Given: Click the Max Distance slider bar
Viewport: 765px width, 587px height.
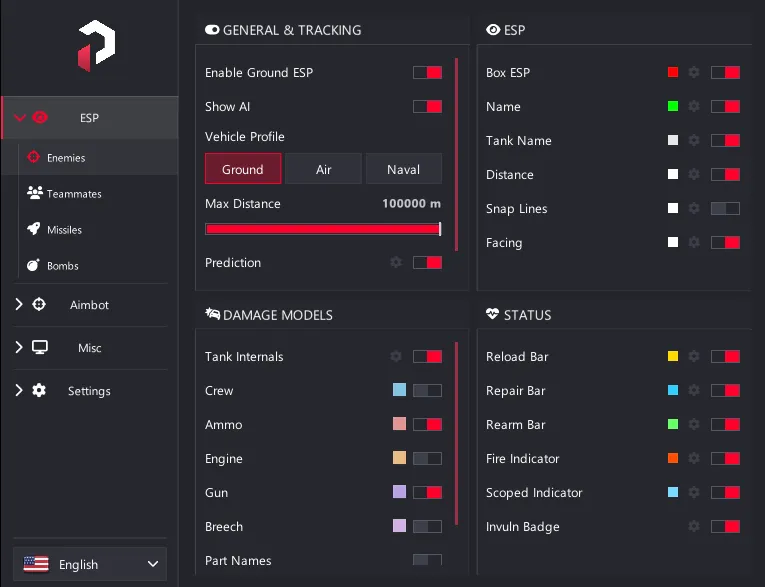Looking at the screenshot, I should tap(323, 229).
